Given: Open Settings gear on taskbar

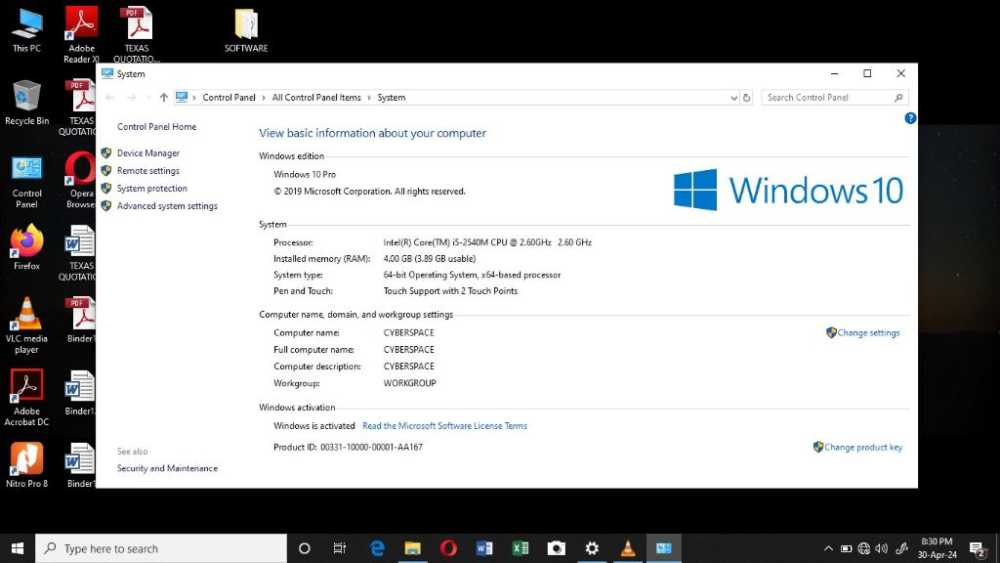Looking at the screenshot, I should (x=592, y=548).
